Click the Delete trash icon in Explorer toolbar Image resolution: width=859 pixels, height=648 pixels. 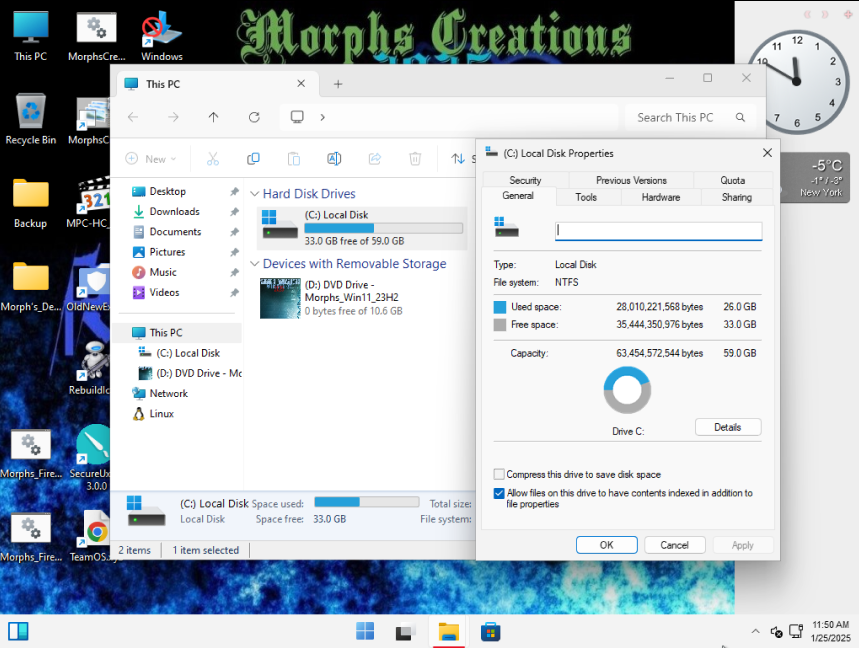click(x=415, y=159)
